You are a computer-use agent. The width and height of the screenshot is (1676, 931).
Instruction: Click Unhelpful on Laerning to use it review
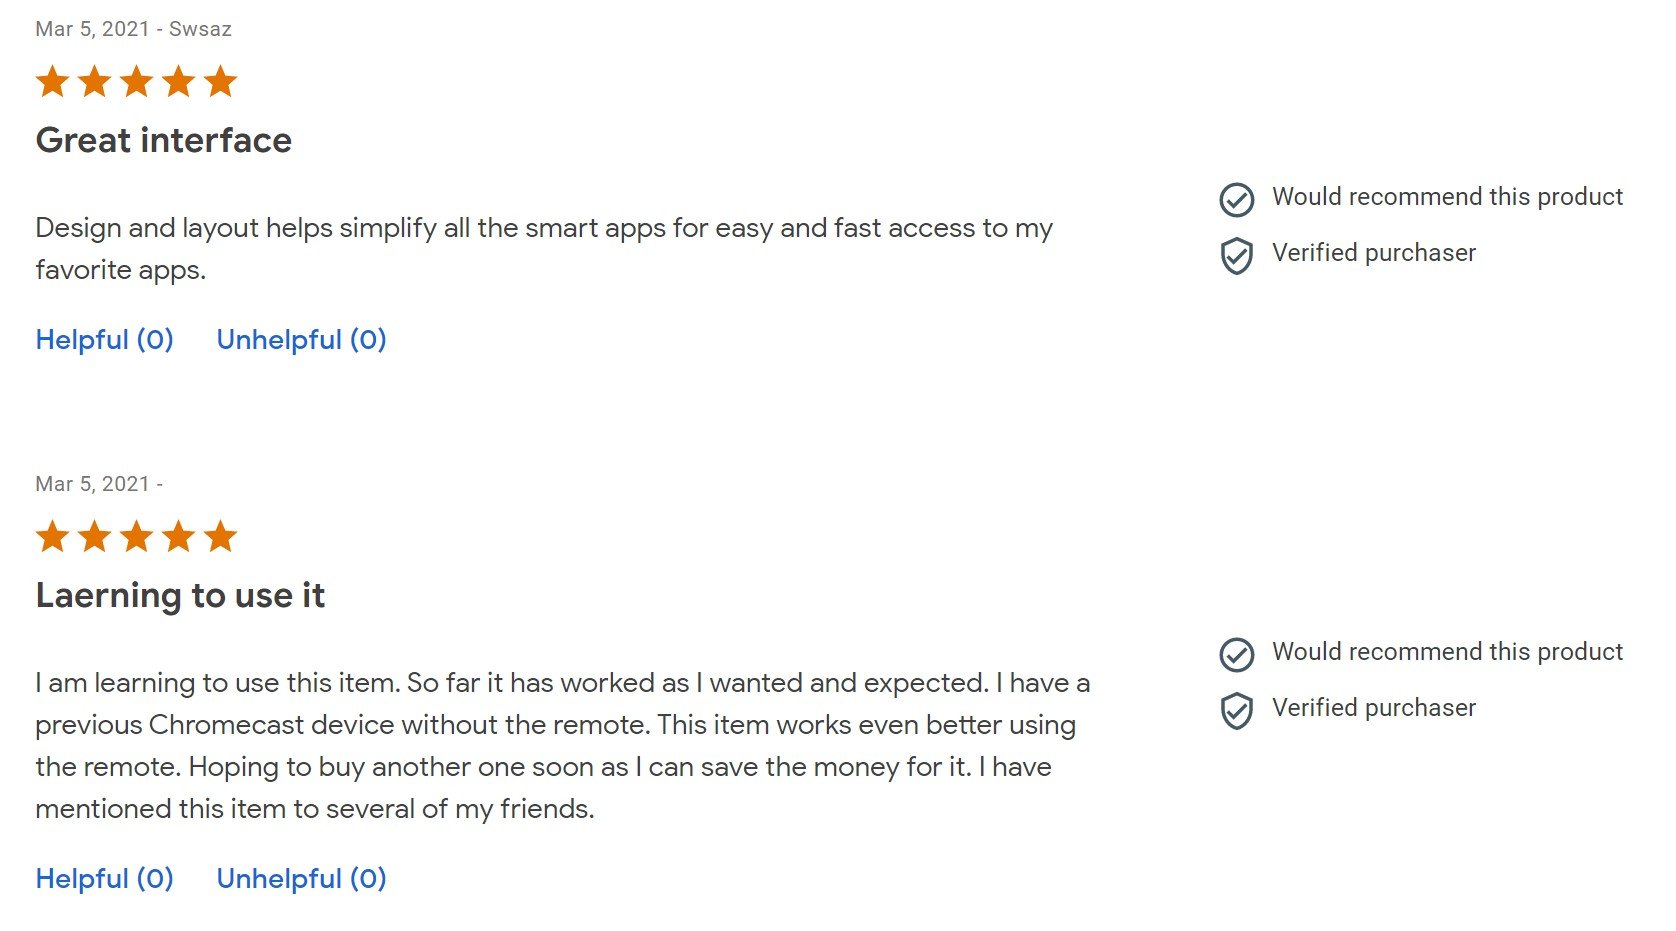click(301, 879)
